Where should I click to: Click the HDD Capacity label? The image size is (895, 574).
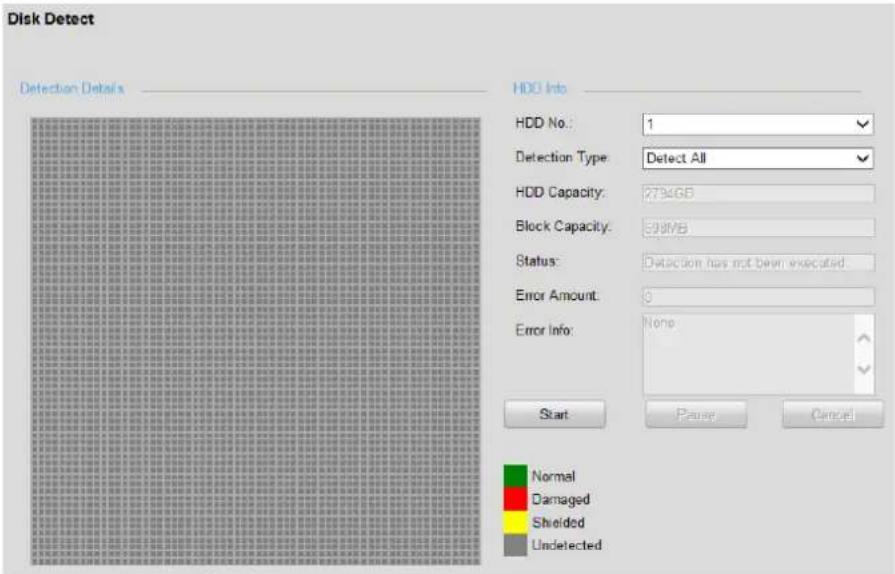(560, 193)
